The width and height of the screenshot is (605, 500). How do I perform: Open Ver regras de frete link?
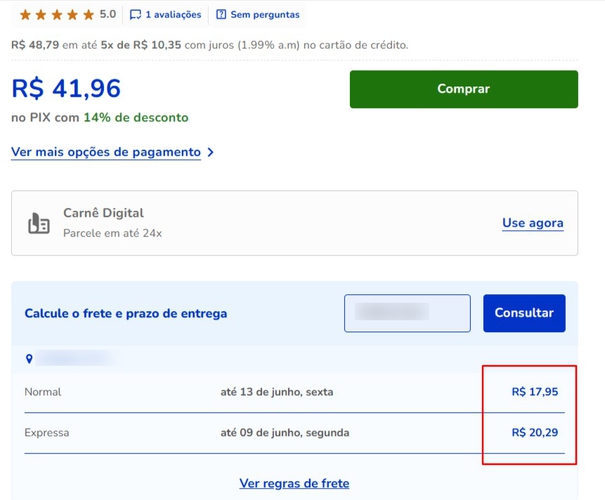(x=294, y=483)
